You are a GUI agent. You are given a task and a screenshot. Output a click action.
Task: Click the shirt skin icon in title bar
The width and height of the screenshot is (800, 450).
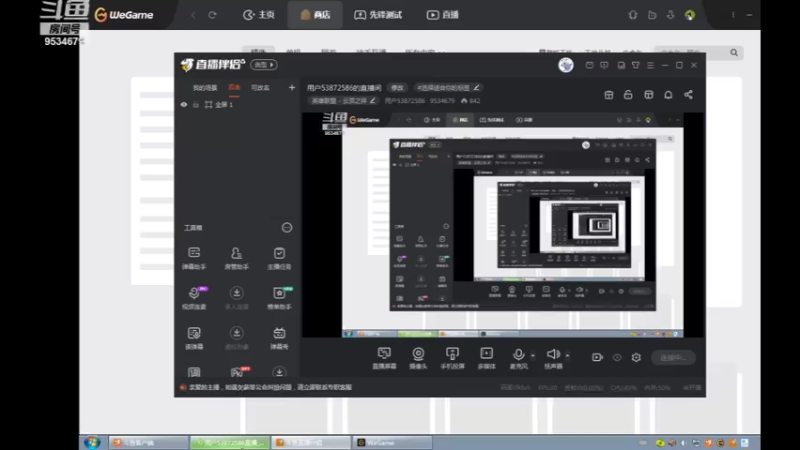tap(636, 65)
